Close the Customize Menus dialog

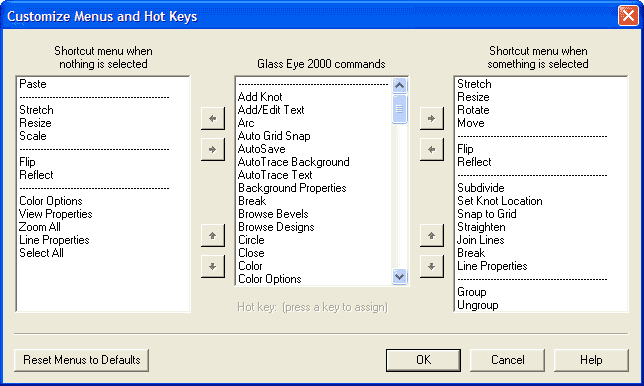pyautogui.click(x=628, y=16)
